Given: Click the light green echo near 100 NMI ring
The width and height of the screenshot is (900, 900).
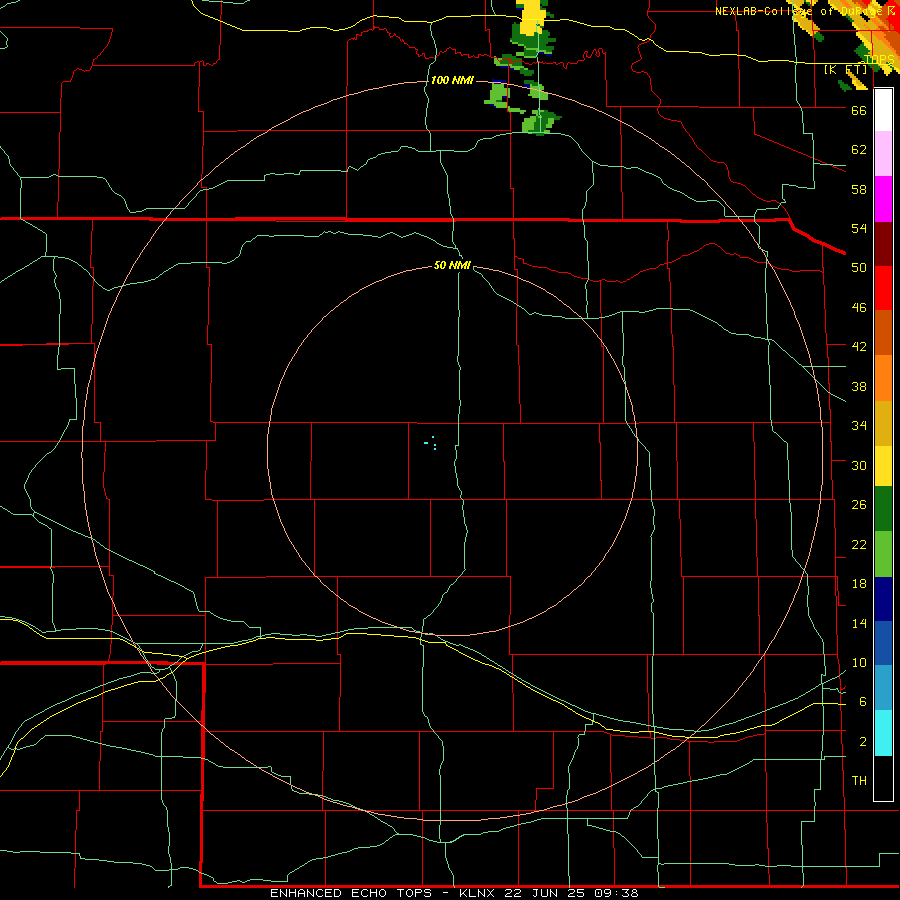Looking at the screenshot, I should click(499, 95).
